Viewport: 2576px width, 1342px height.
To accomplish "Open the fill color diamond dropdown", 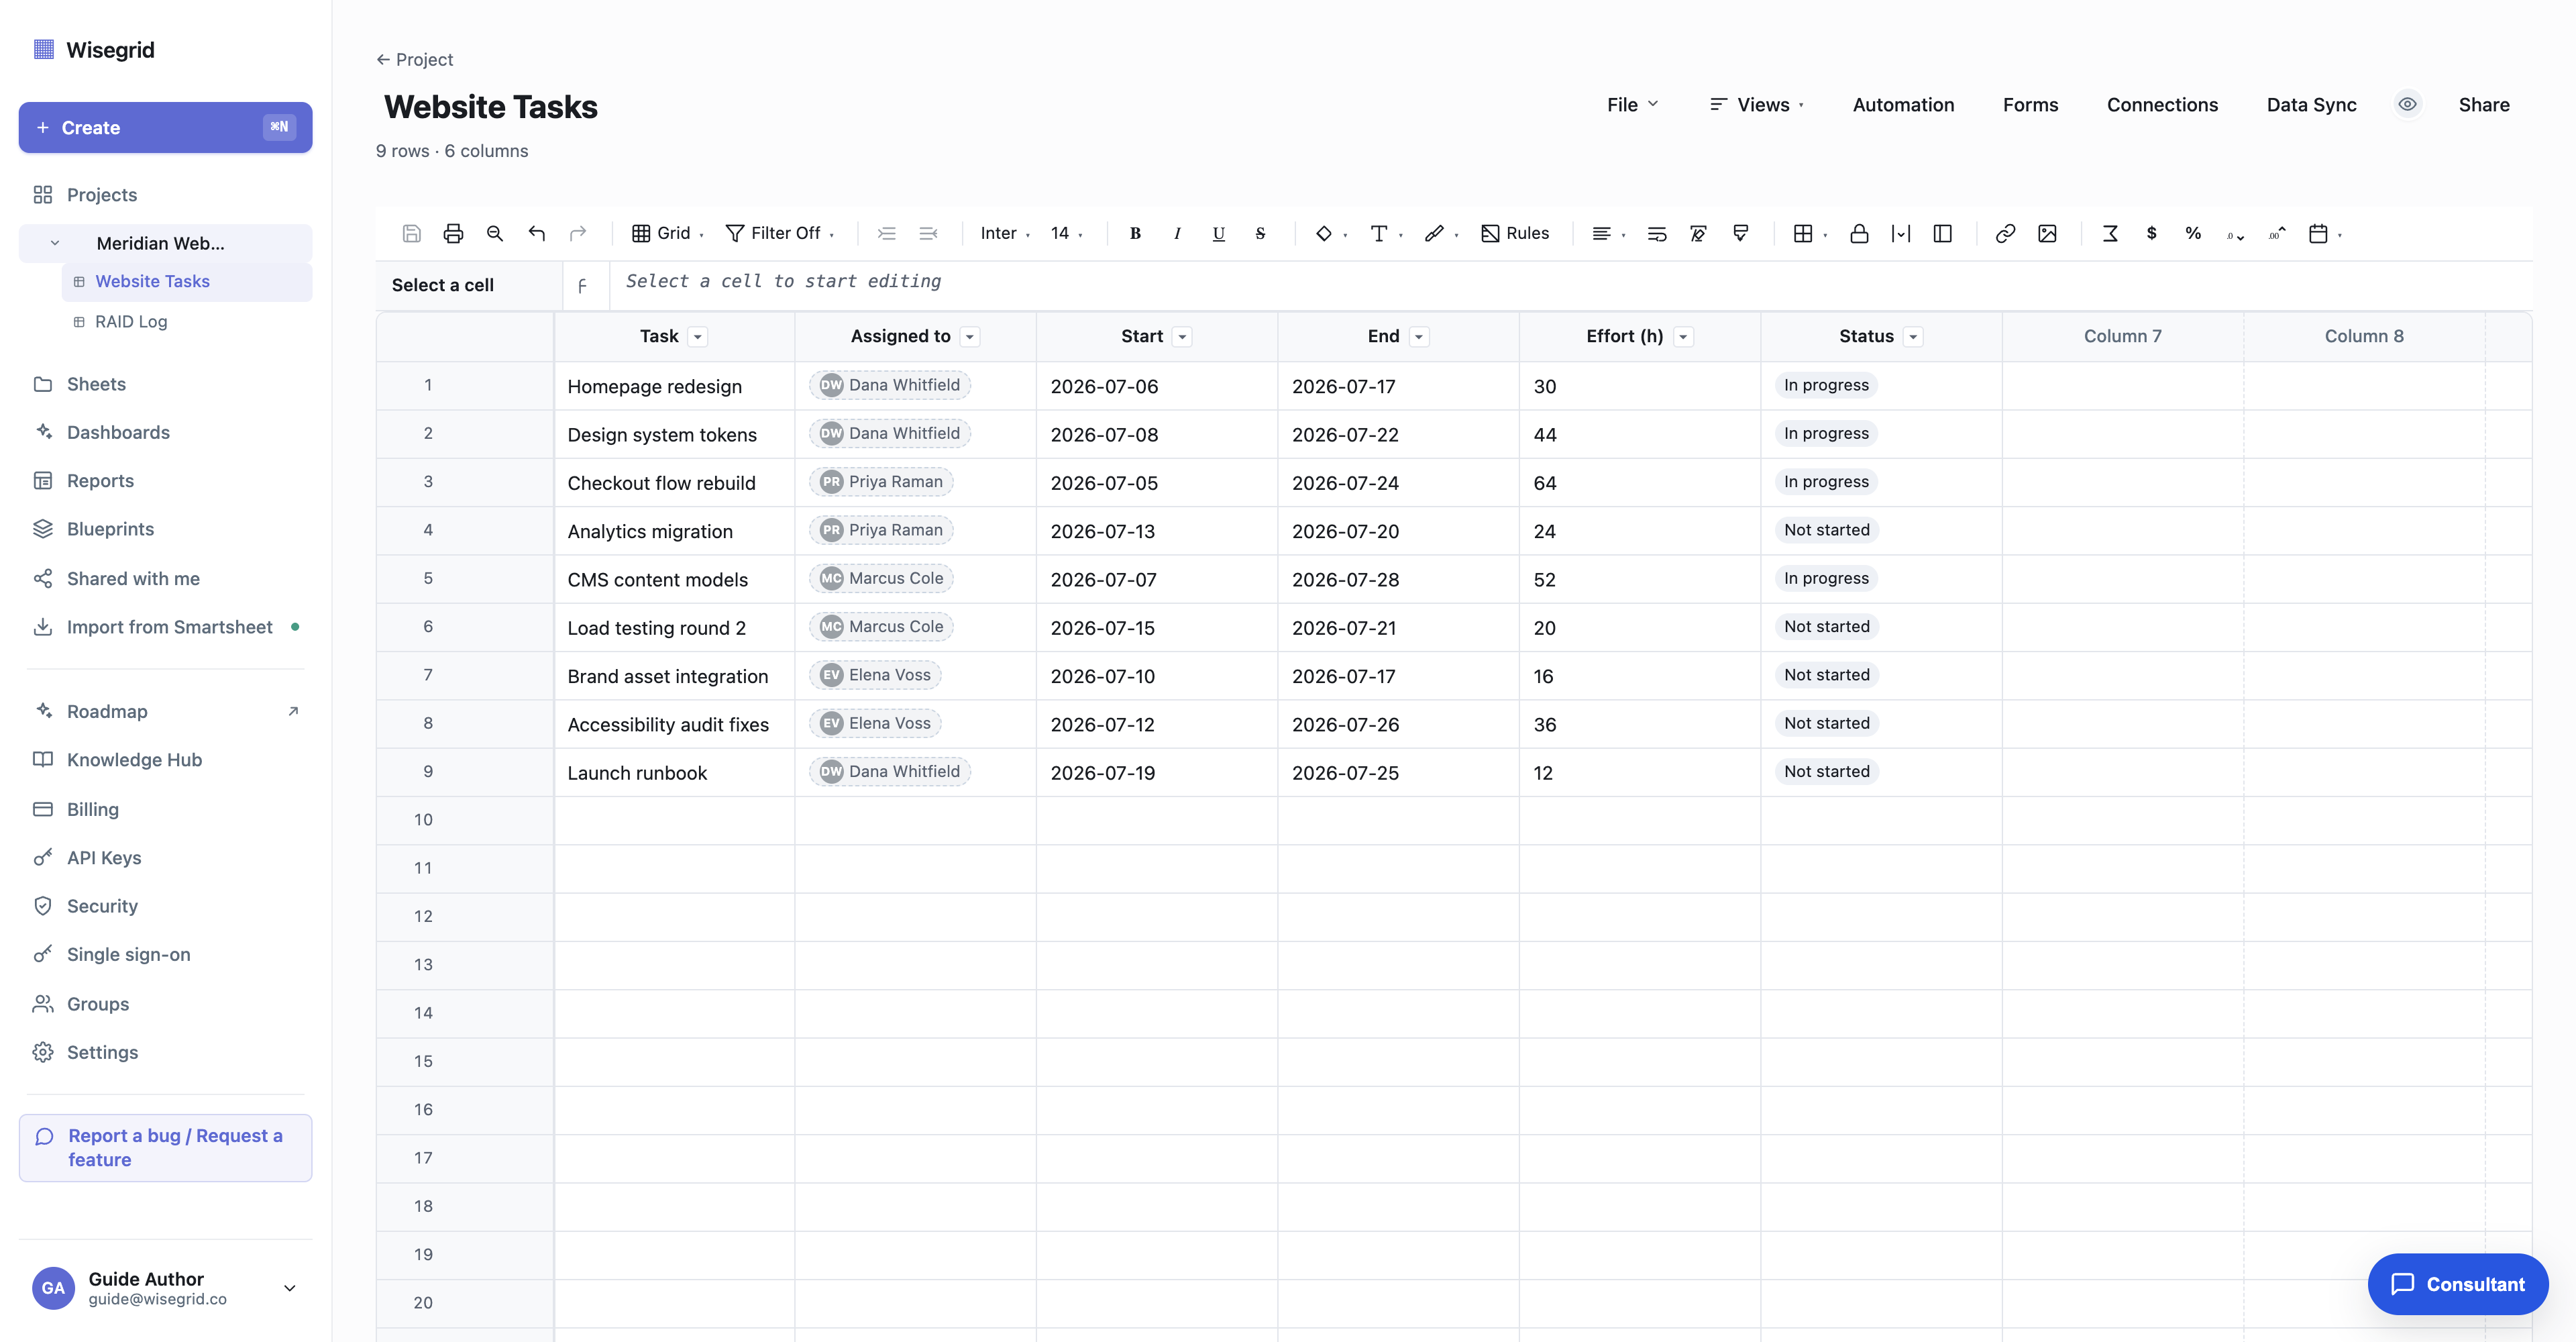I will tap(1331, 233).
